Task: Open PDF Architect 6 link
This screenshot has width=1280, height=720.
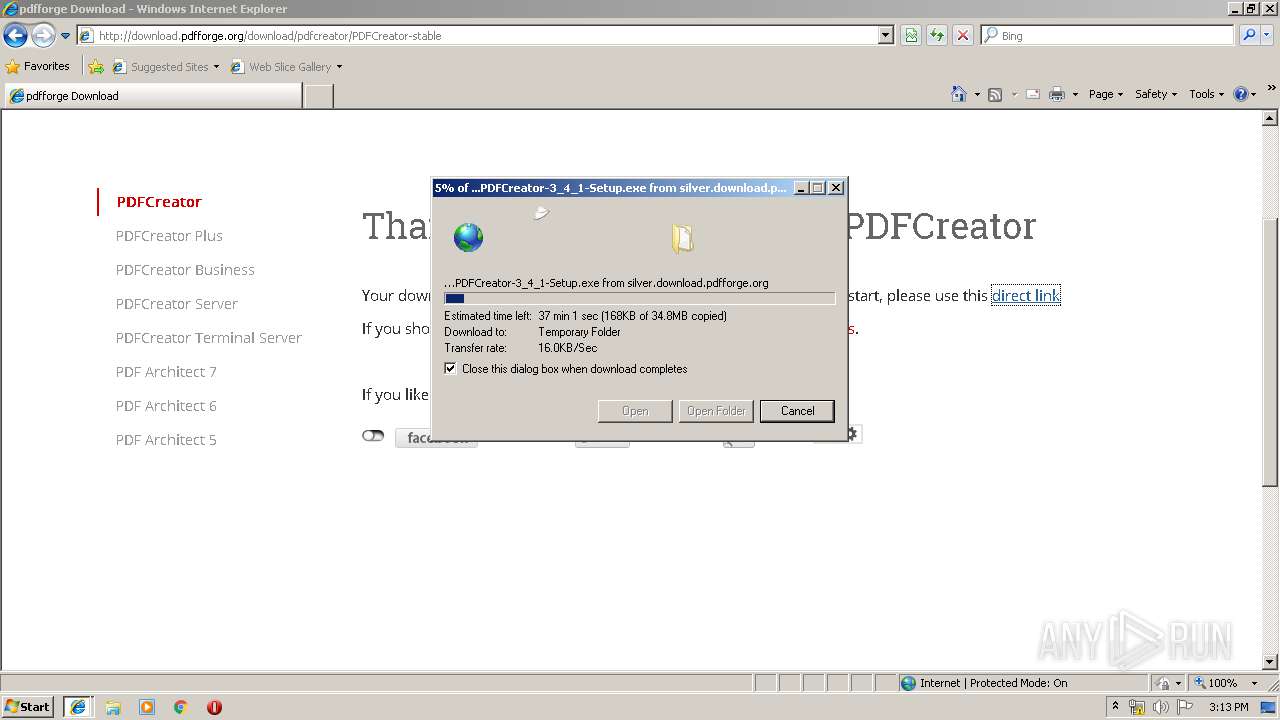Action: click(x=166, y=406)
